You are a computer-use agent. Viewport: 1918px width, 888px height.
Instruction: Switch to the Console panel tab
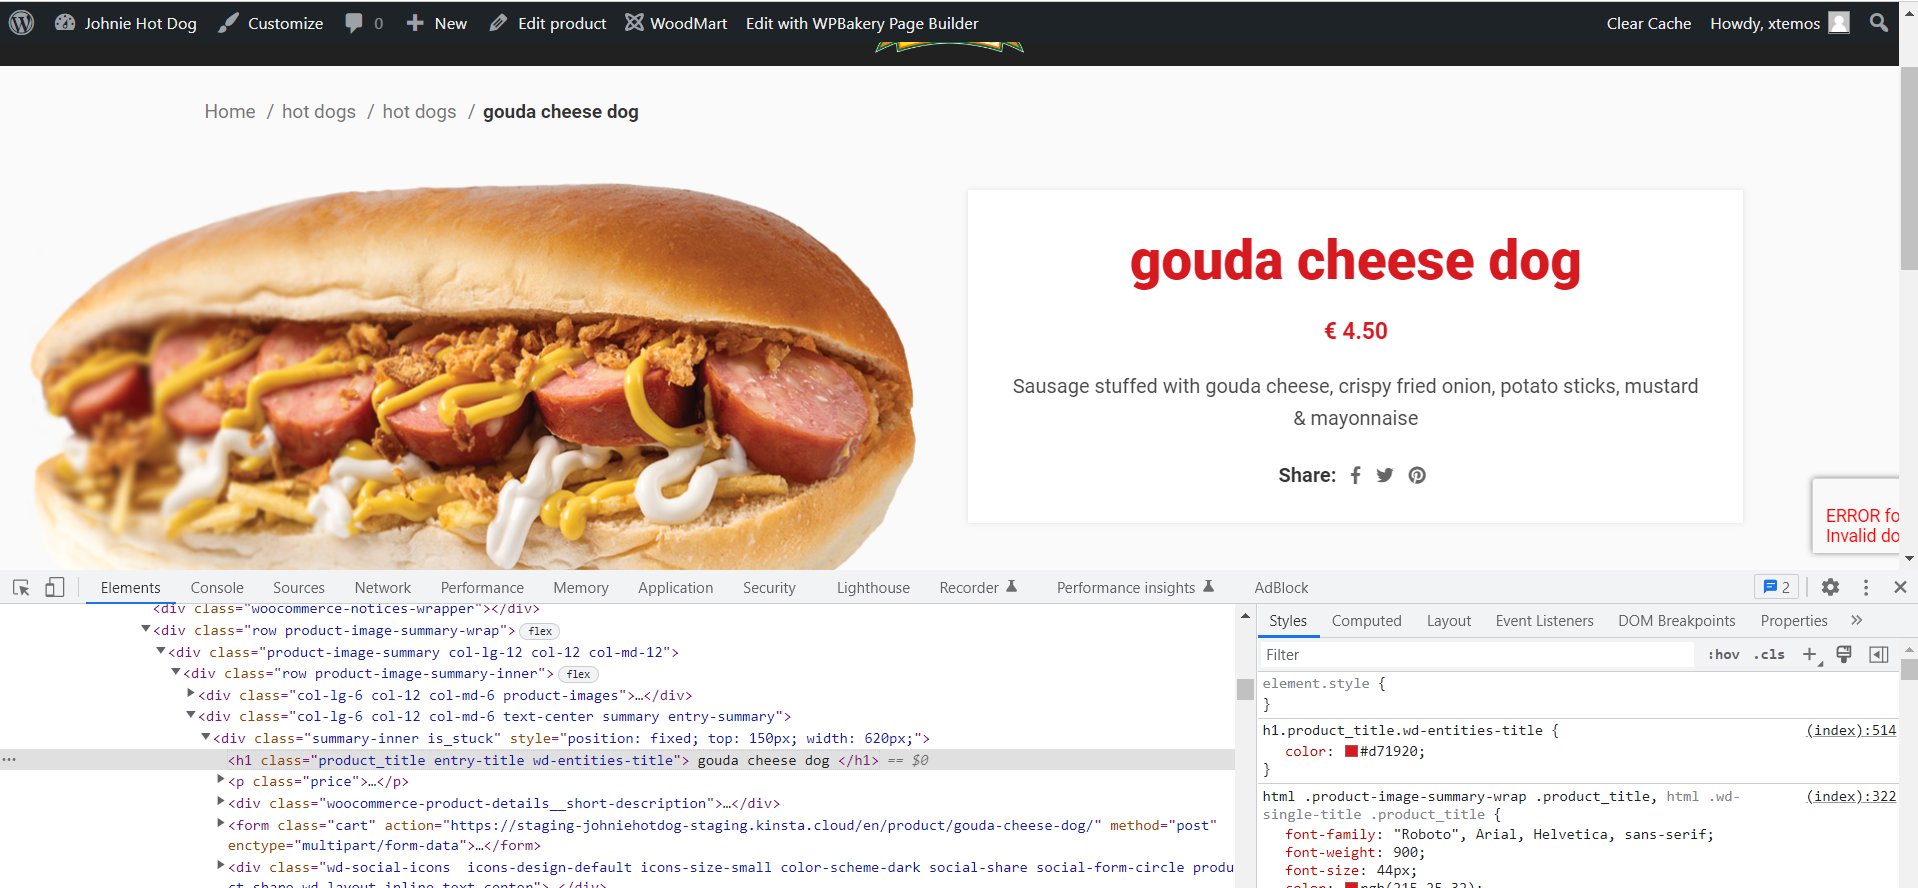[x=217, y=588]
